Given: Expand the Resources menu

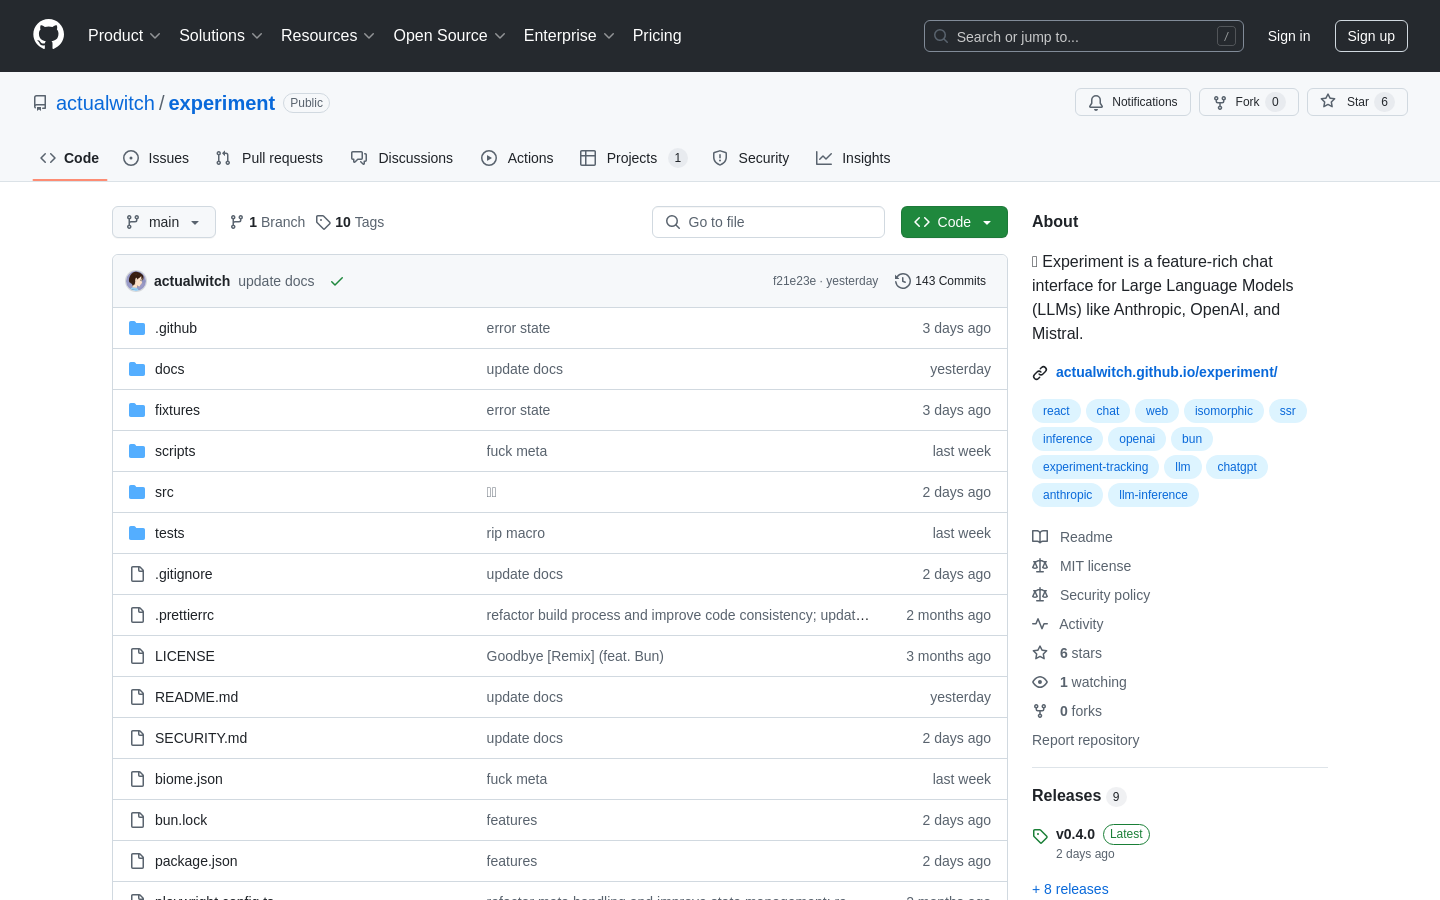Looking at the screenshot, I should [328, 36].
